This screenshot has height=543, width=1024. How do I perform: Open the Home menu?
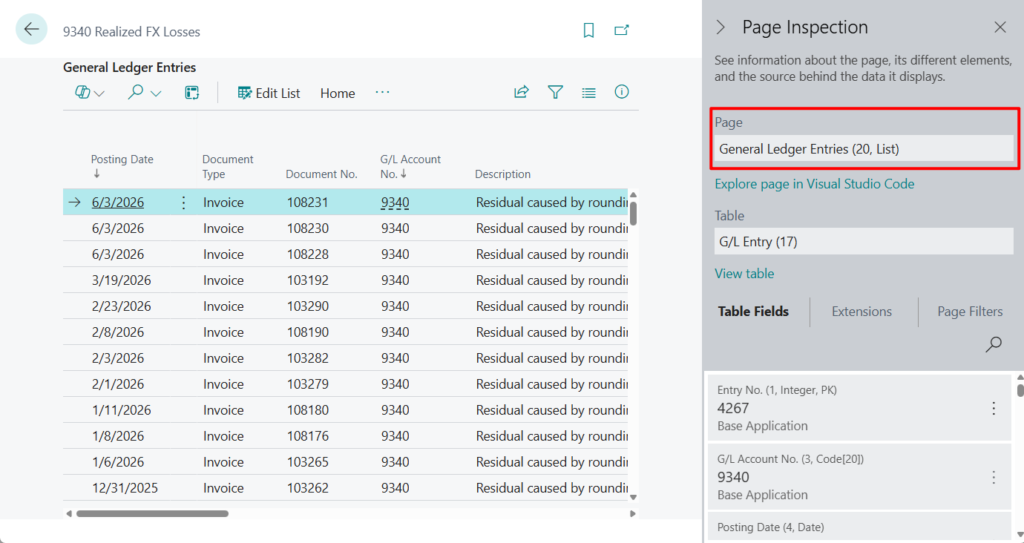(337, 93)
